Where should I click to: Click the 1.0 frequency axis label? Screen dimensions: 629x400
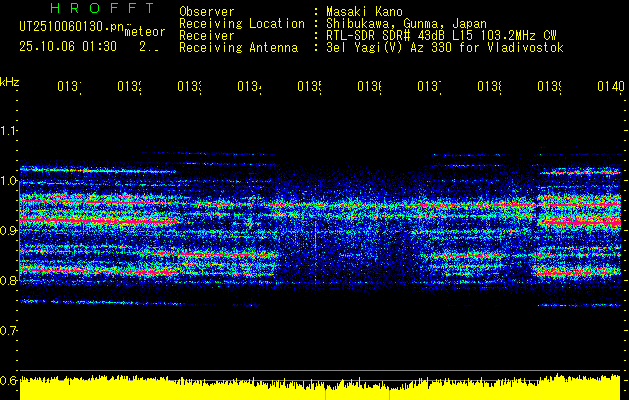(8, 181)
